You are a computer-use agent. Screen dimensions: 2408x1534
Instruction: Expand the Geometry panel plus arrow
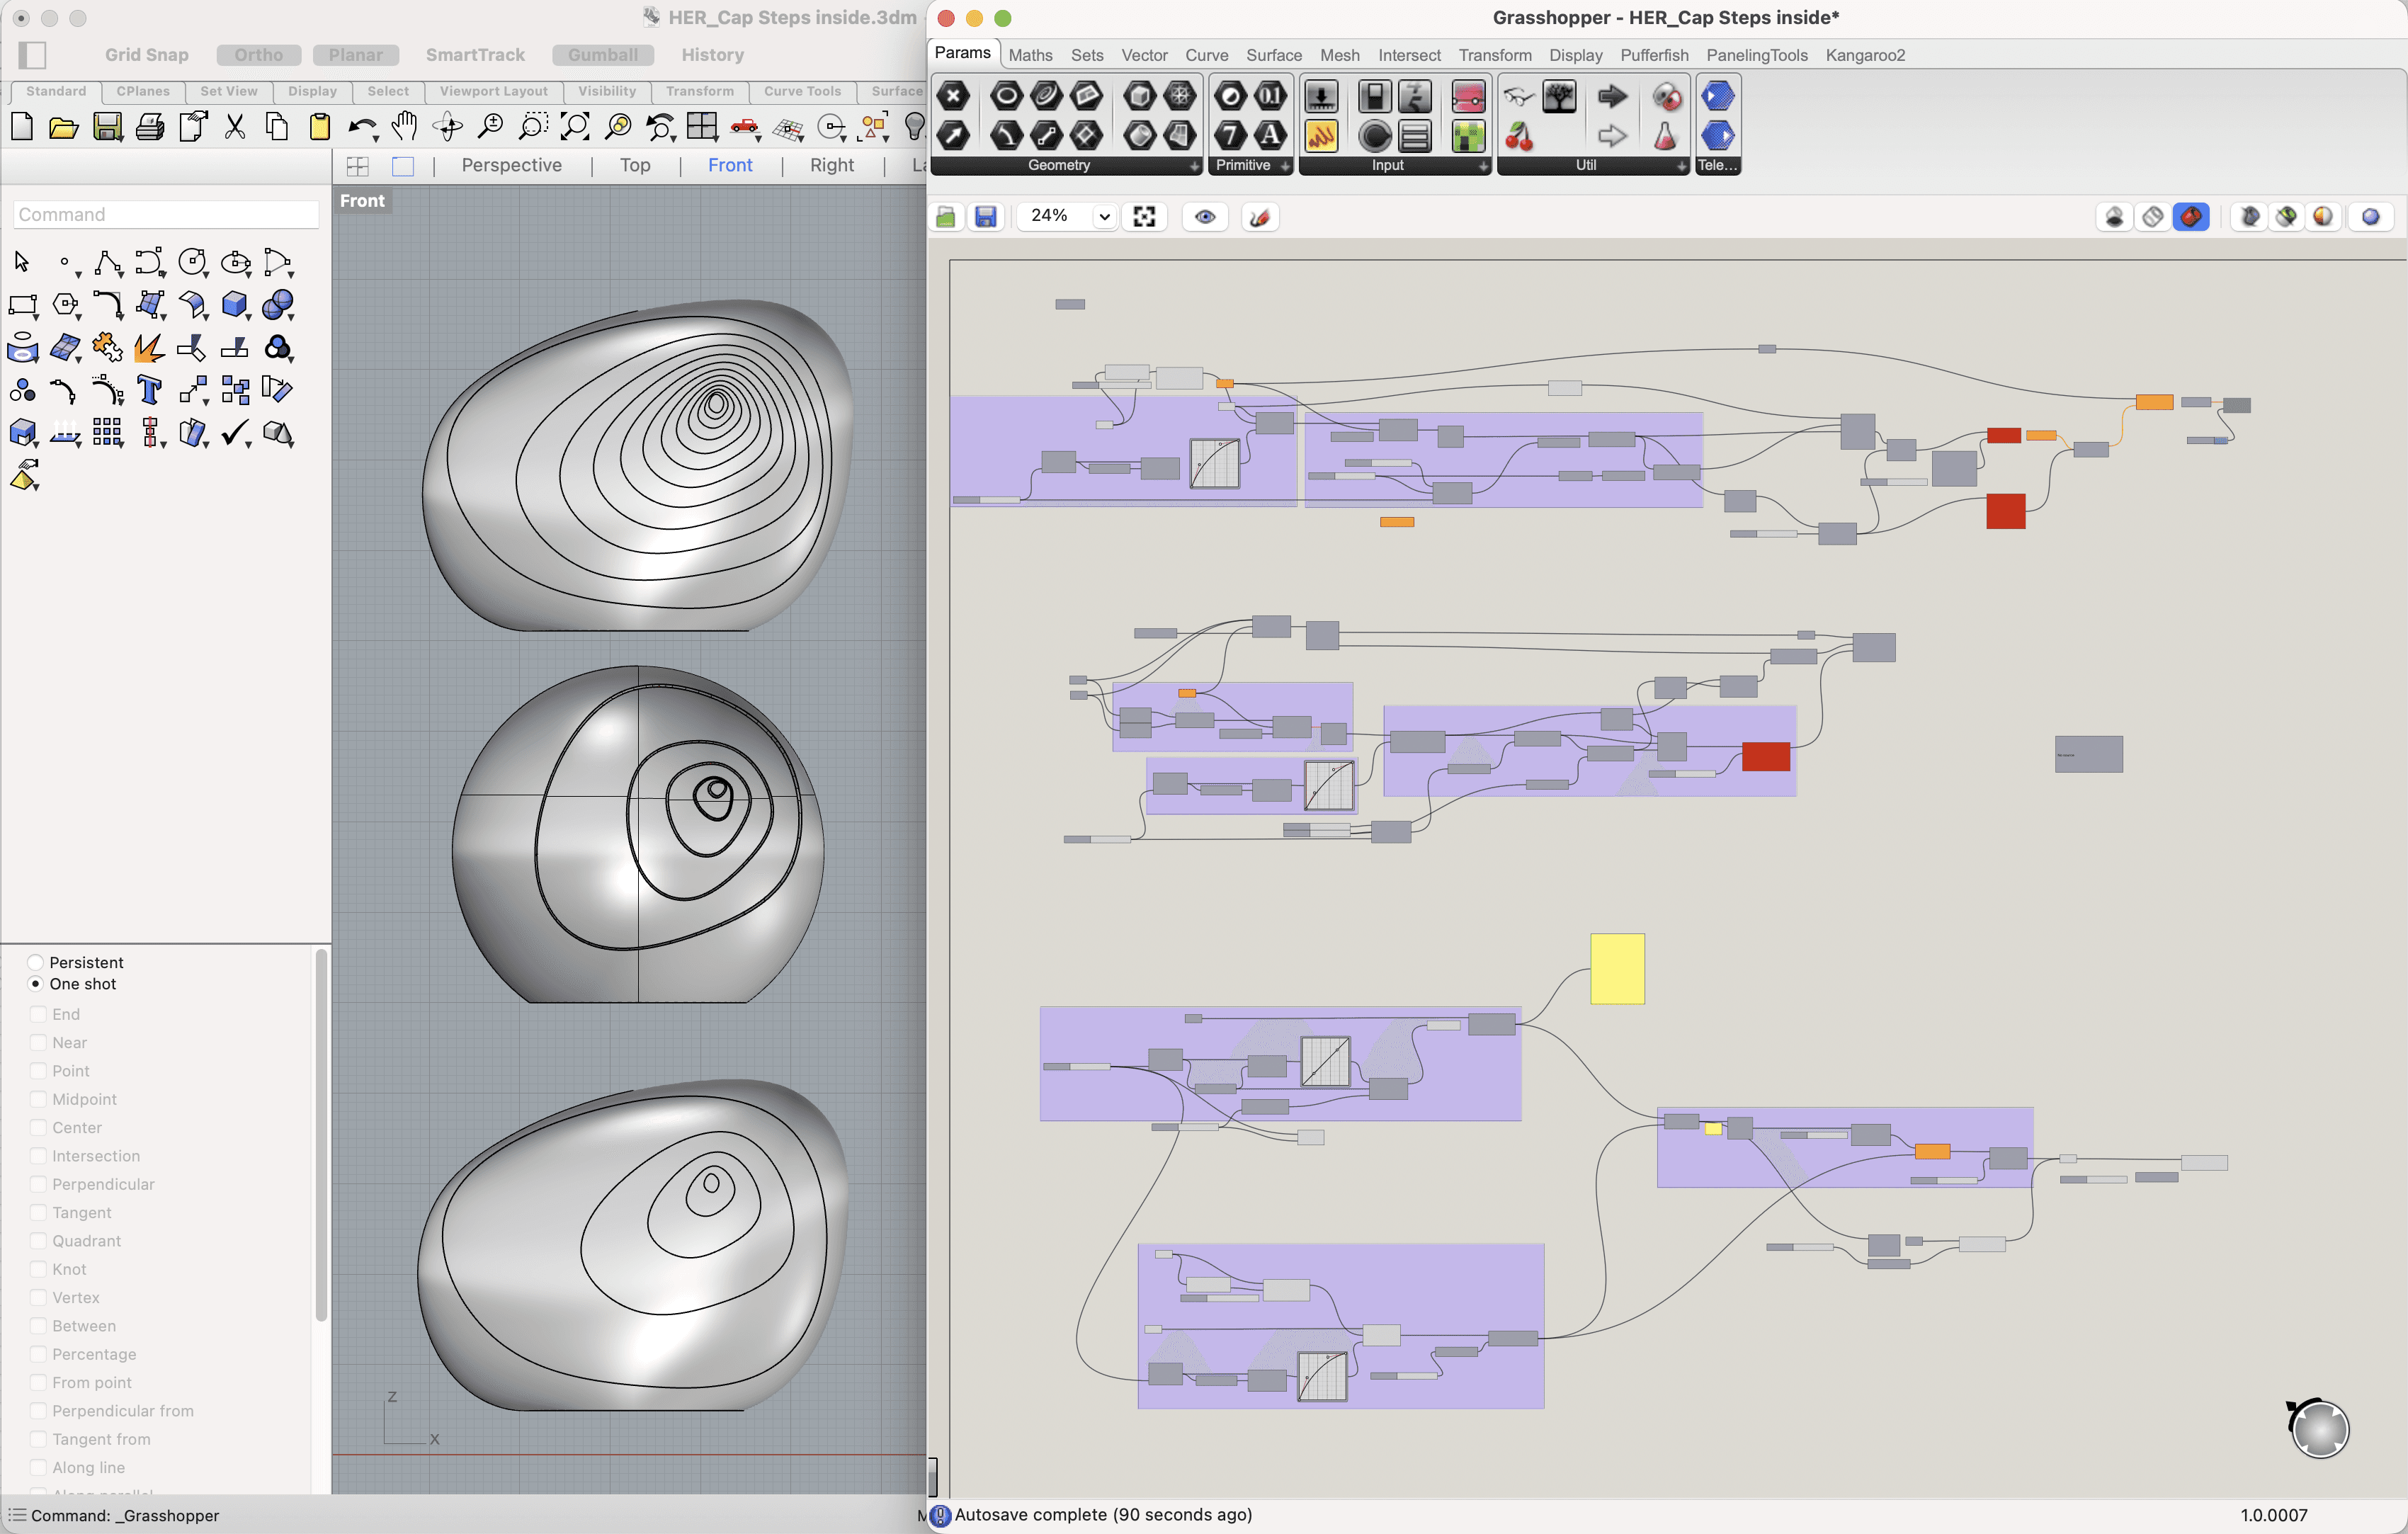(1194, 166)
